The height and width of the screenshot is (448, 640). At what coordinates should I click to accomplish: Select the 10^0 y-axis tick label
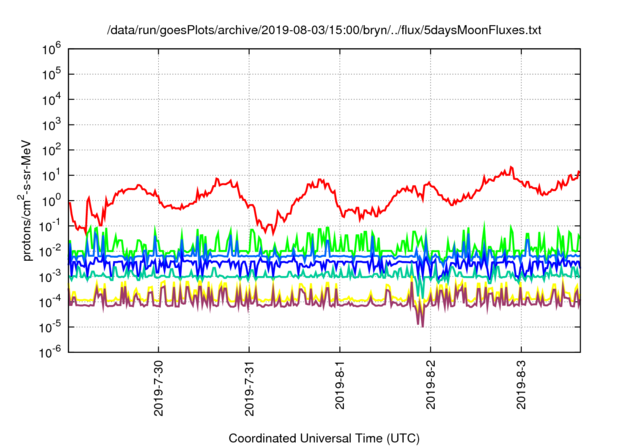(x=51, y=201)
